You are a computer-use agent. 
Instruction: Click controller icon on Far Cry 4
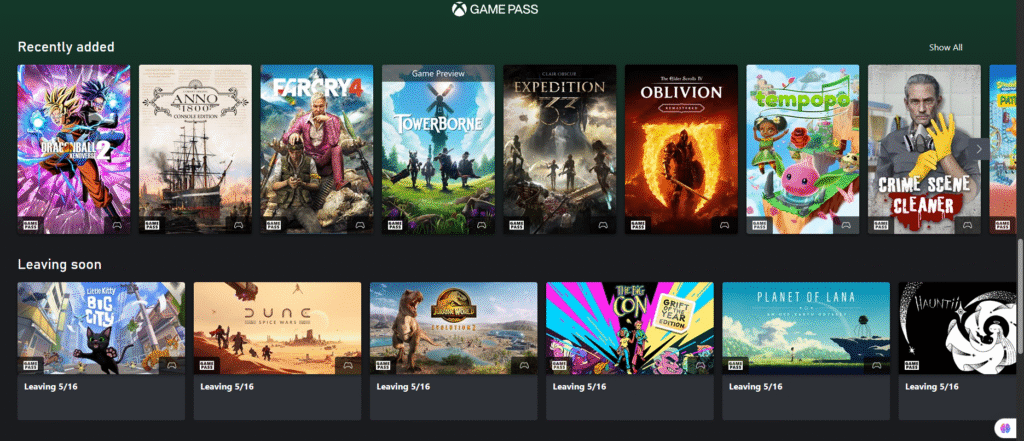[360, 225]
